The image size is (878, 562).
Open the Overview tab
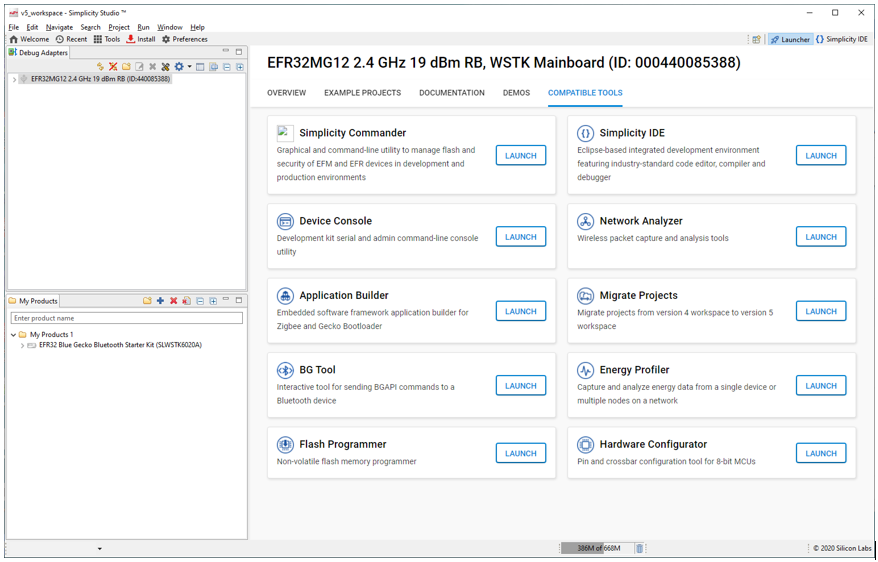tap(287, 93)
